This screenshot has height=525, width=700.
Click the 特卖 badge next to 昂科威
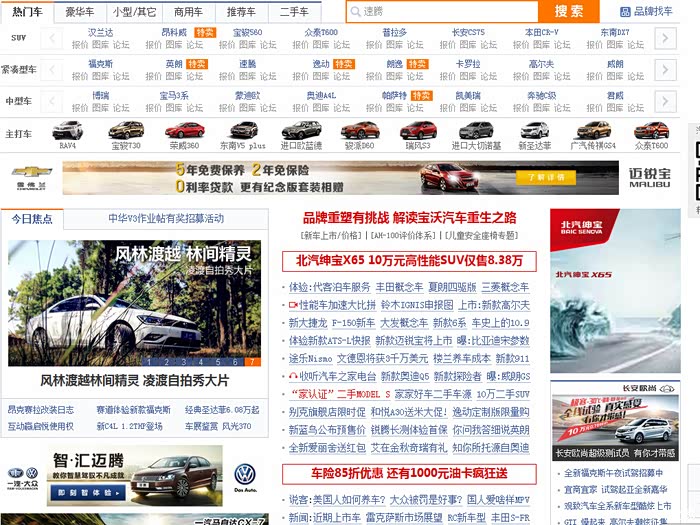(205, 33)
